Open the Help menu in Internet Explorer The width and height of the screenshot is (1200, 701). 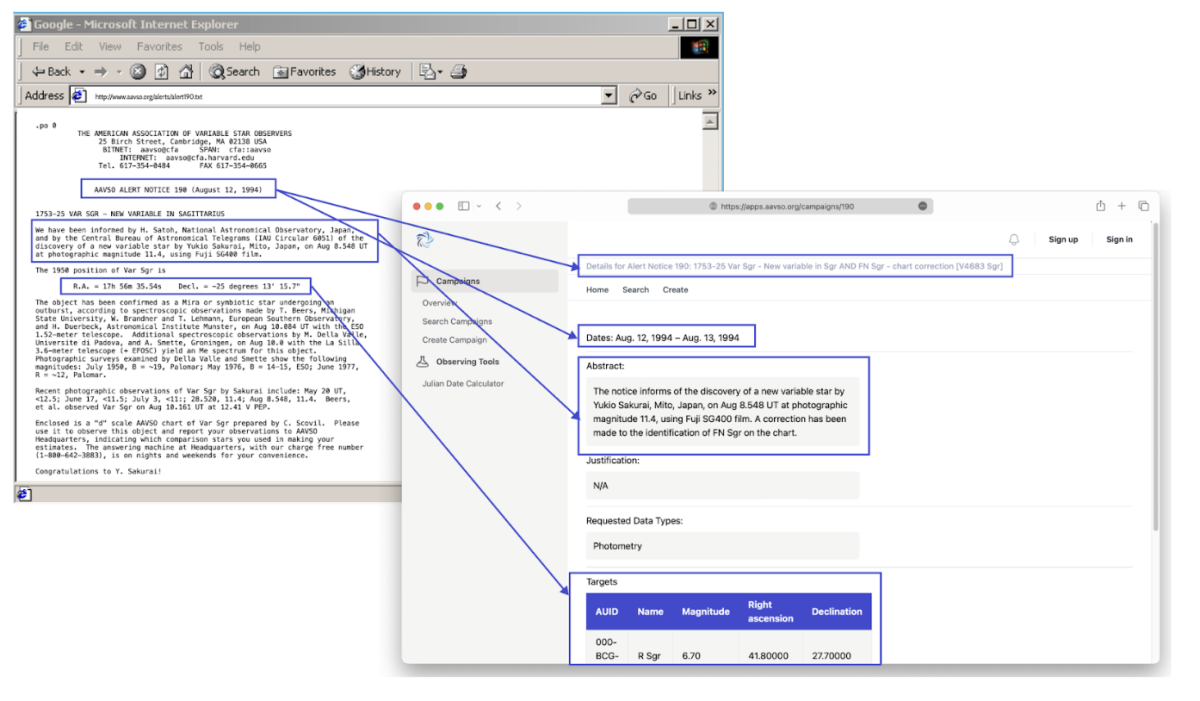[250, 46]
